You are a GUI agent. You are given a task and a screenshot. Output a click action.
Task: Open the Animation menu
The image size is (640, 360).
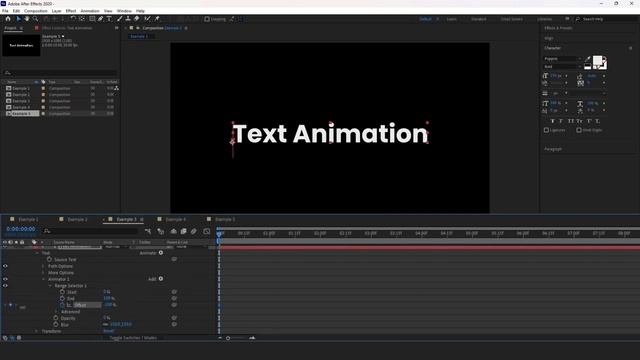tap(90, 11)
